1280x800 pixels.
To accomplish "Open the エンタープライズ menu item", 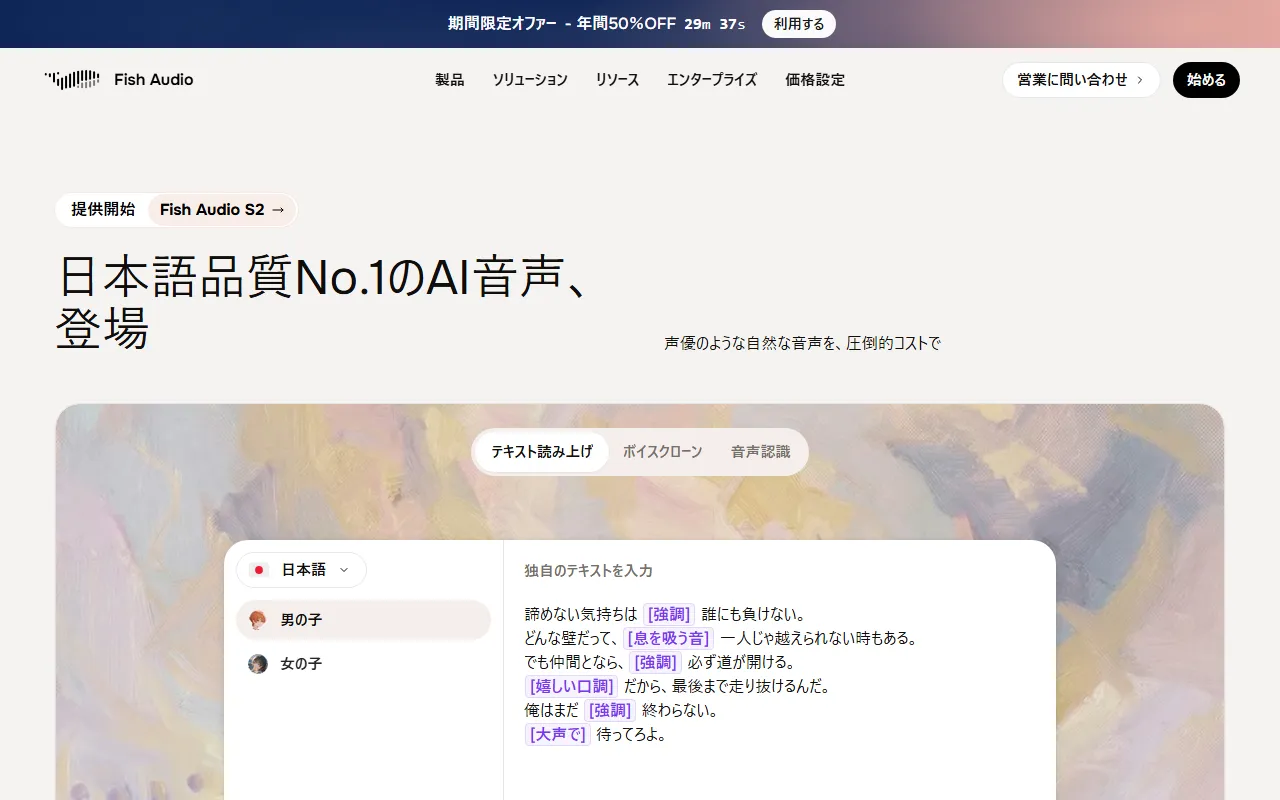I will (x=711, y=80).
